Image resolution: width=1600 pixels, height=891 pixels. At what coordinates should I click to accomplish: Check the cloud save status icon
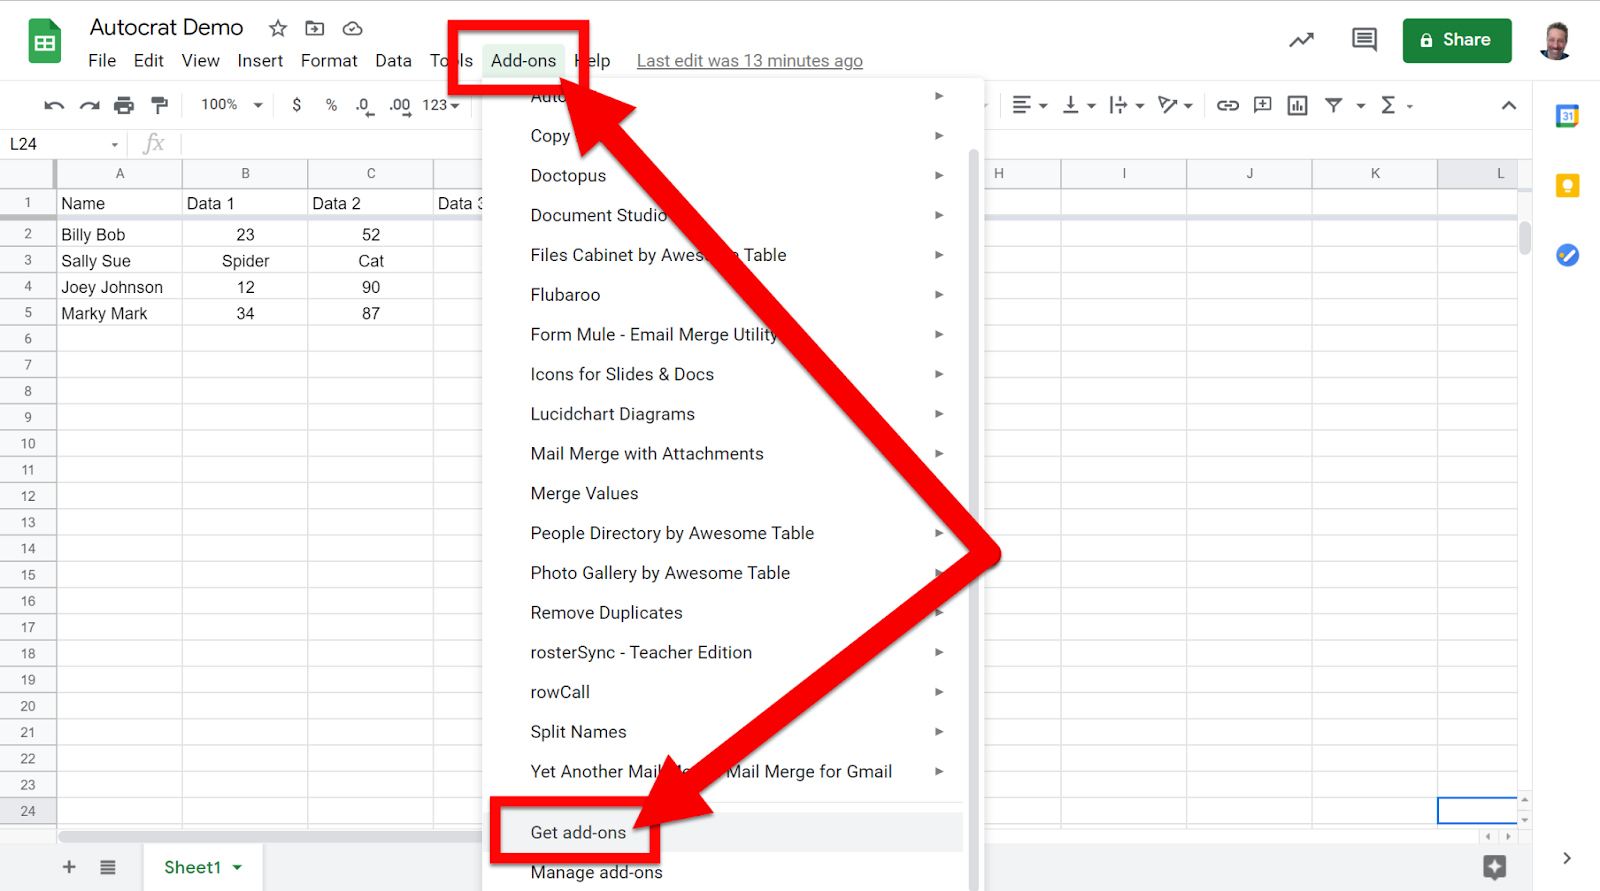tap(352, 28)
